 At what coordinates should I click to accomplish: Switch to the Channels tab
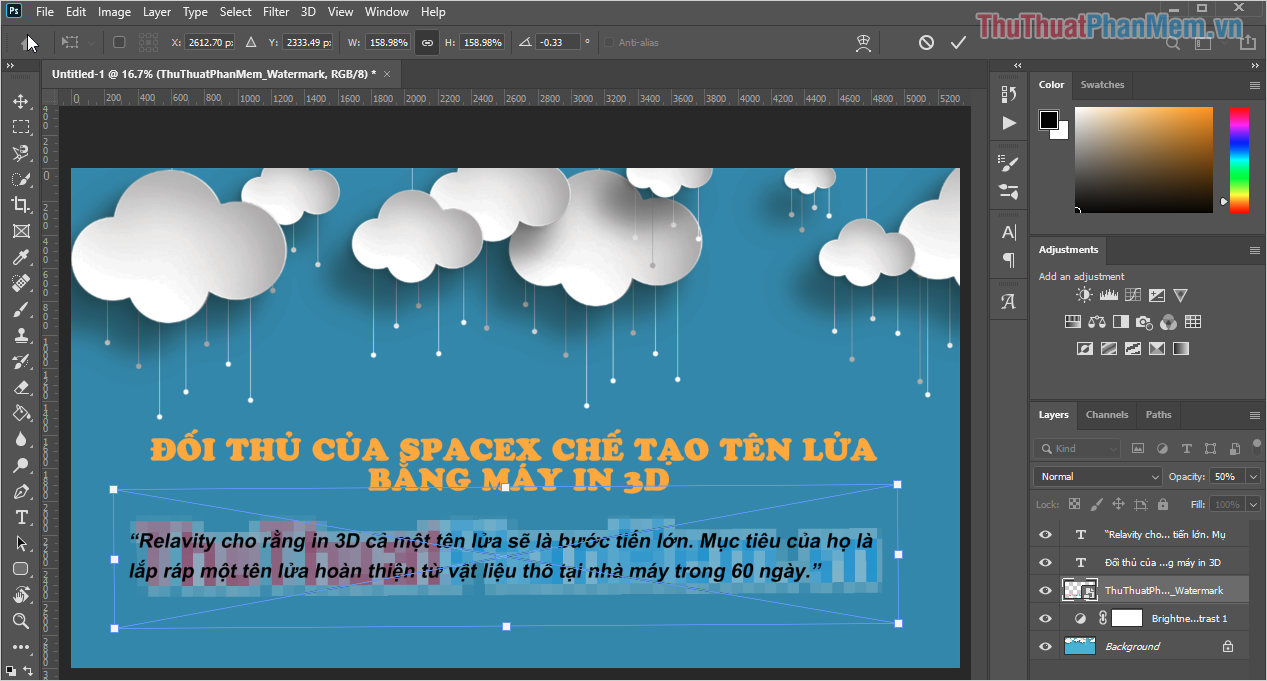(x=1106, y=415)
